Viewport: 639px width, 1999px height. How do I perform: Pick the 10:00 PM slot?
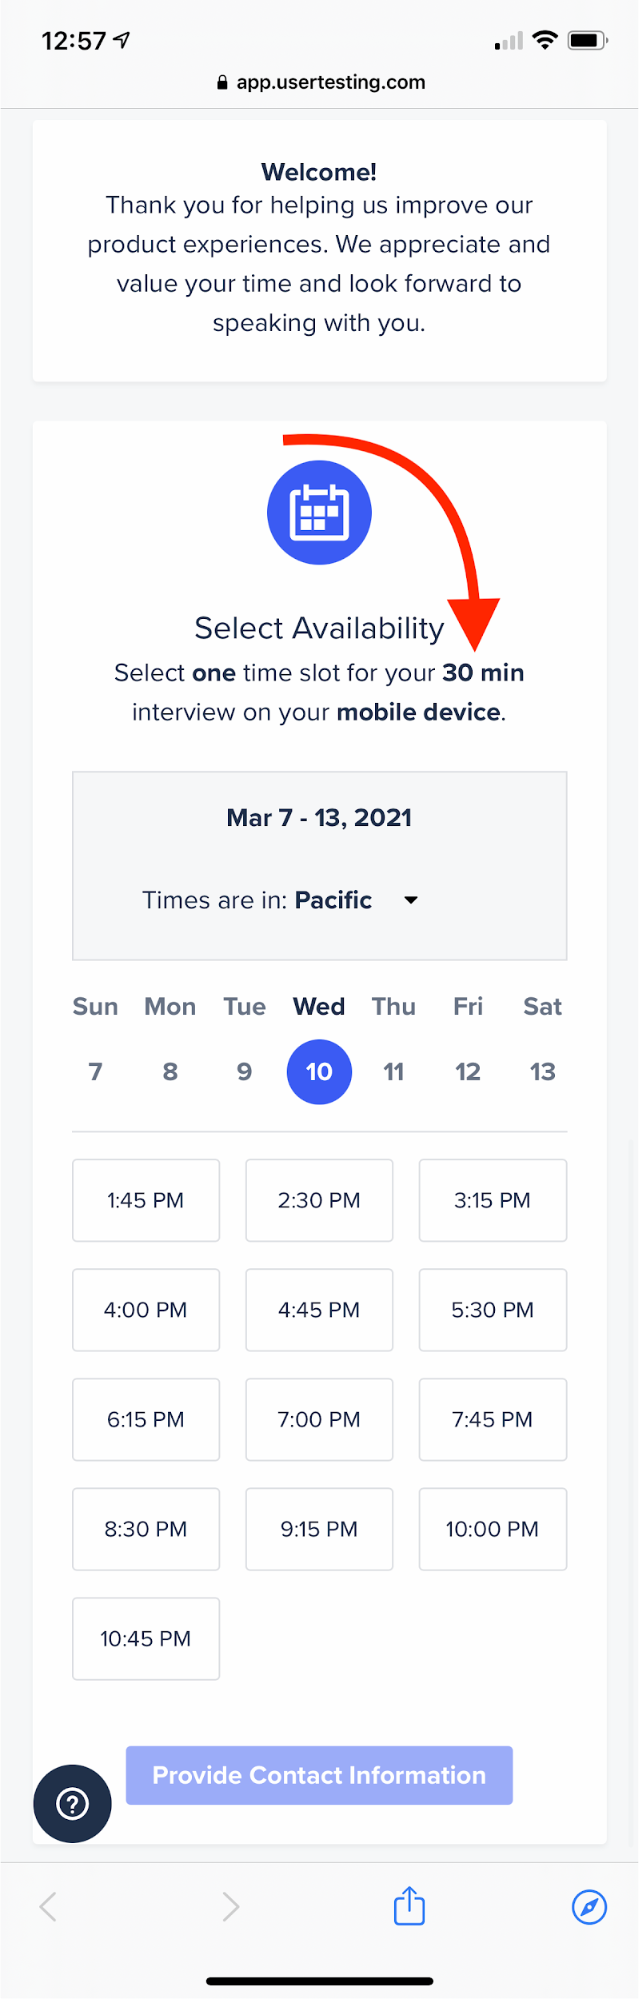[x=492, y=1529]
